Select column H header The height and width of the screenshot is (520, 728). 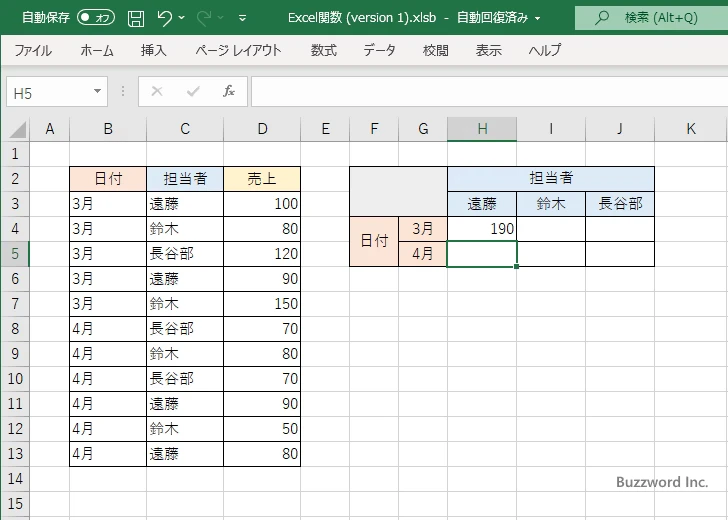coord(482,129)
